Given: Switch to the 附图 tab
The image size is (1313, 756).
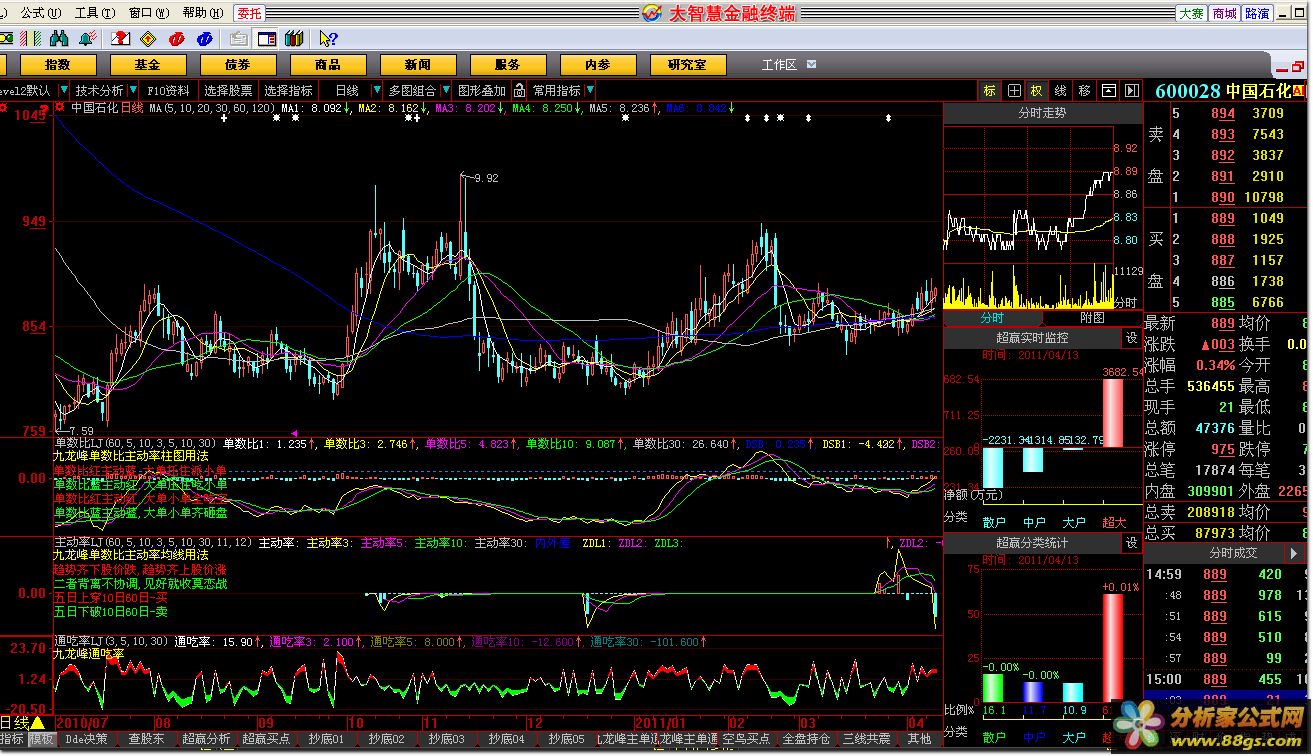Looking at the screenshot, I should click(1092, 317).
